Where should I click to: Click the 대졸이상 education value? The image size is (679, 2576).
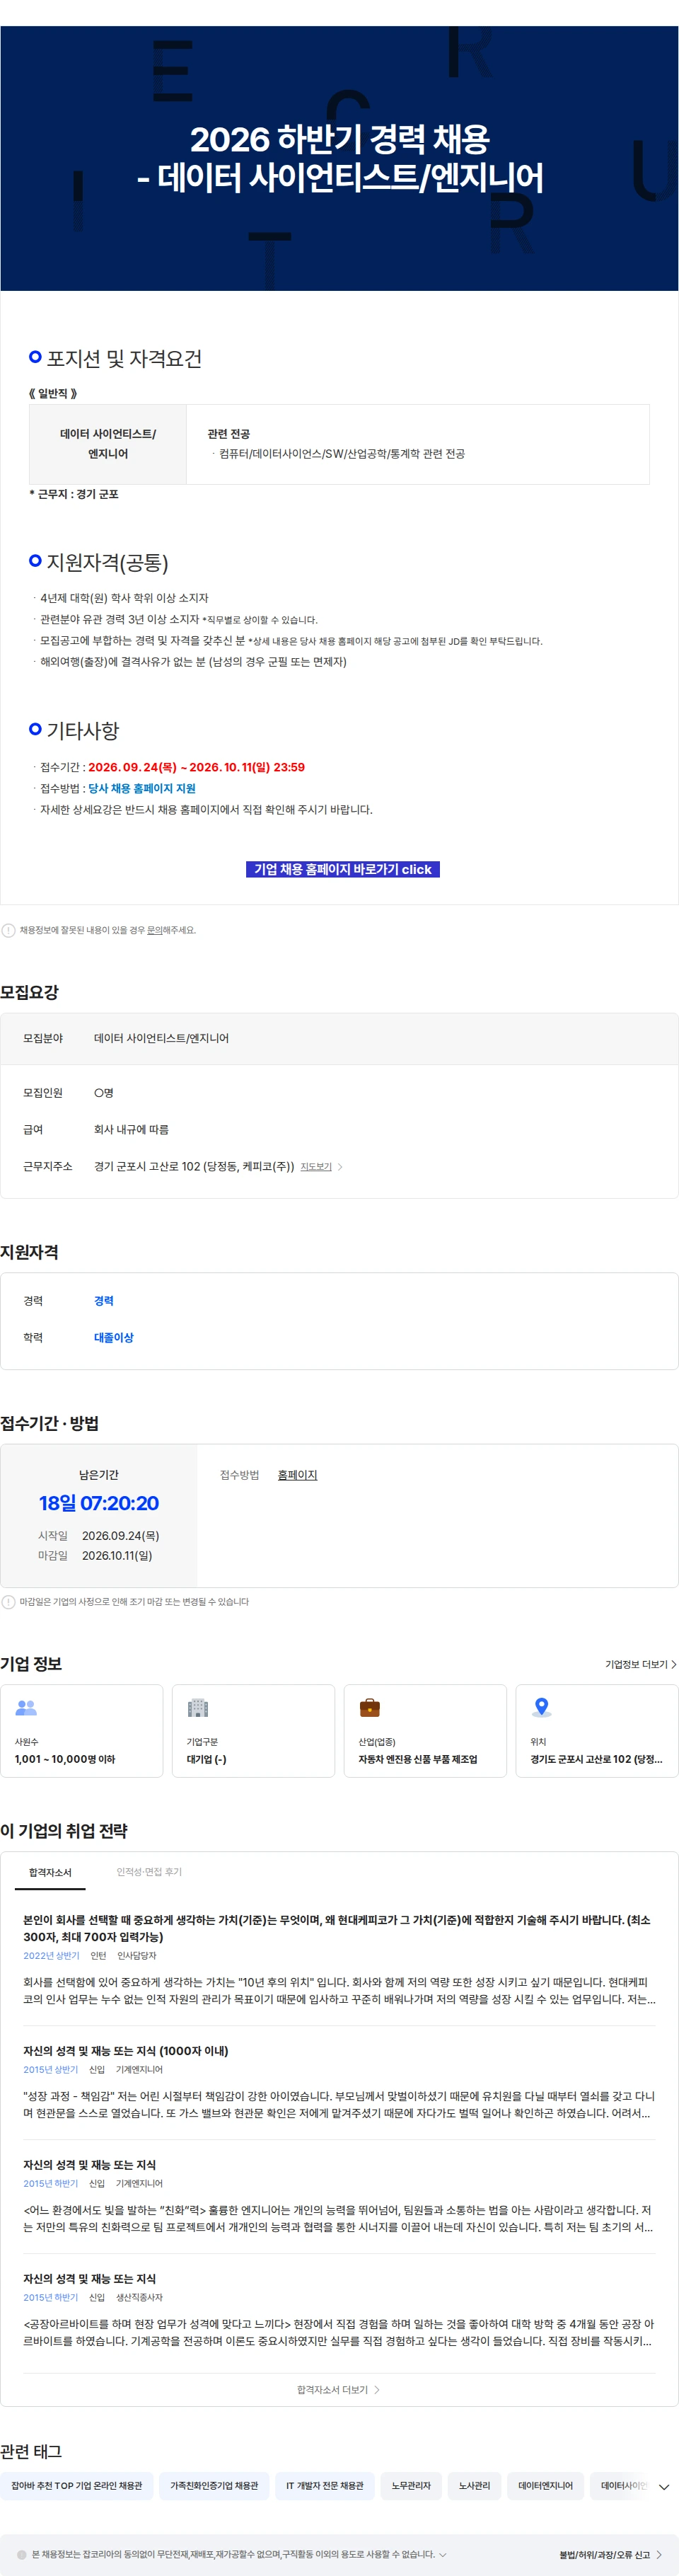coord(114,1338)
